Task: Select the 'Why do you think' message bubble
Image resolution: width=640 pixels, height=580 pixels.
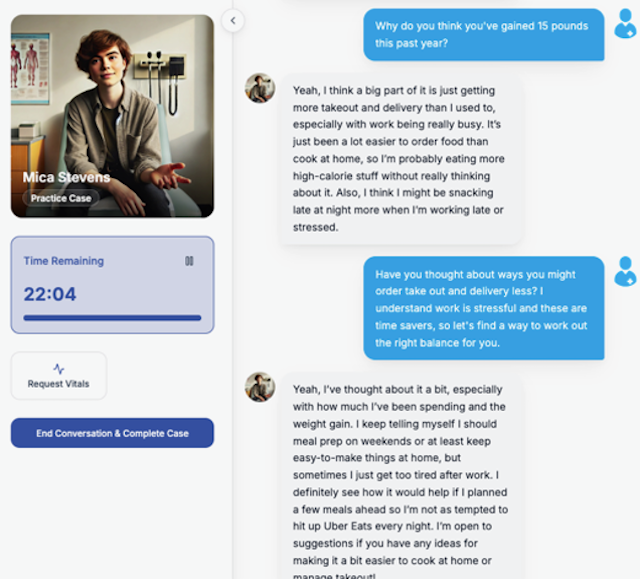Action: click(484, 35)
